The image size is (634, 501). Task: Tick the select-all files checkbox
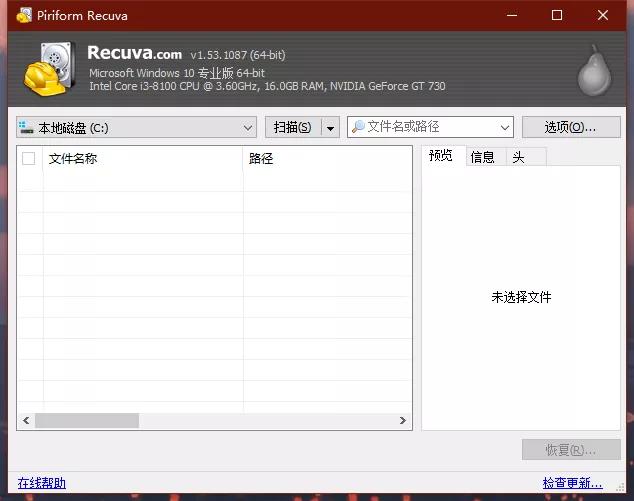[28, 158]
